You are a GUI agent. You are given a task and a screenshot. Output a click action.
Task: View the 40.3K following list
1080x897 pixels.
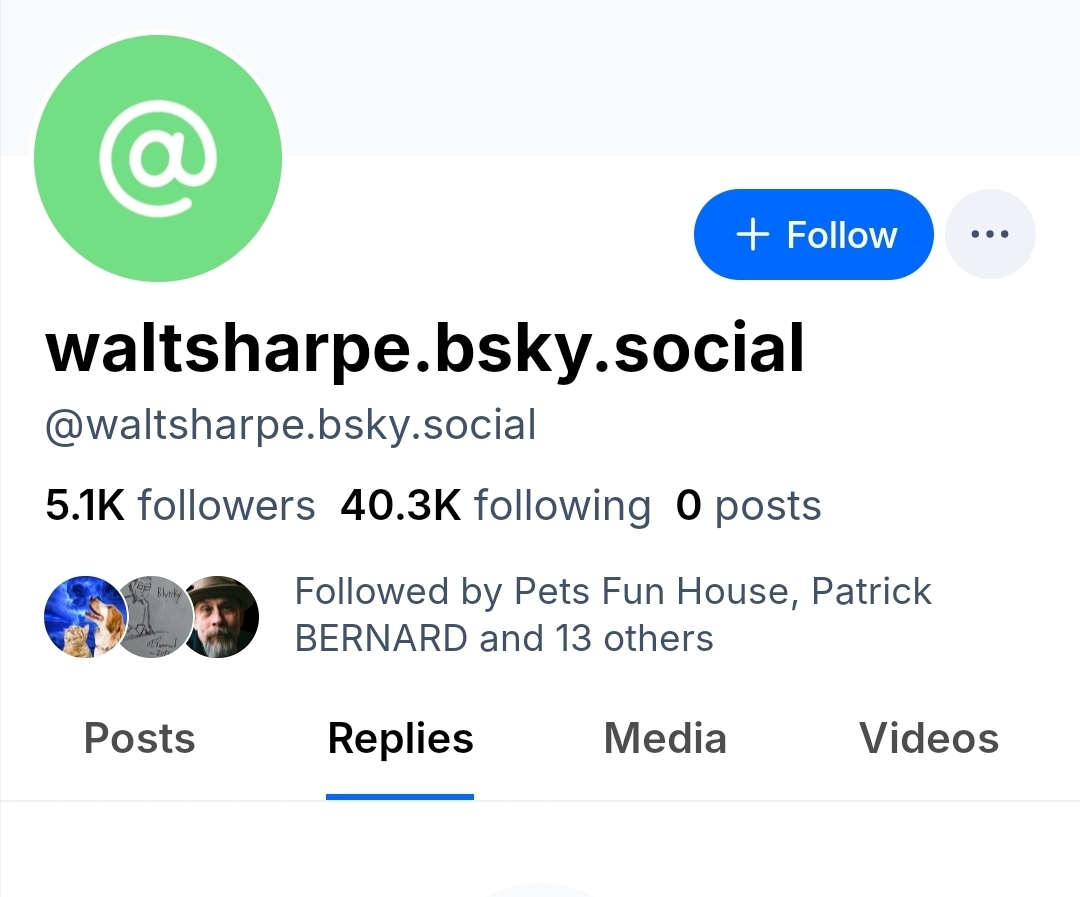(495, 506)
